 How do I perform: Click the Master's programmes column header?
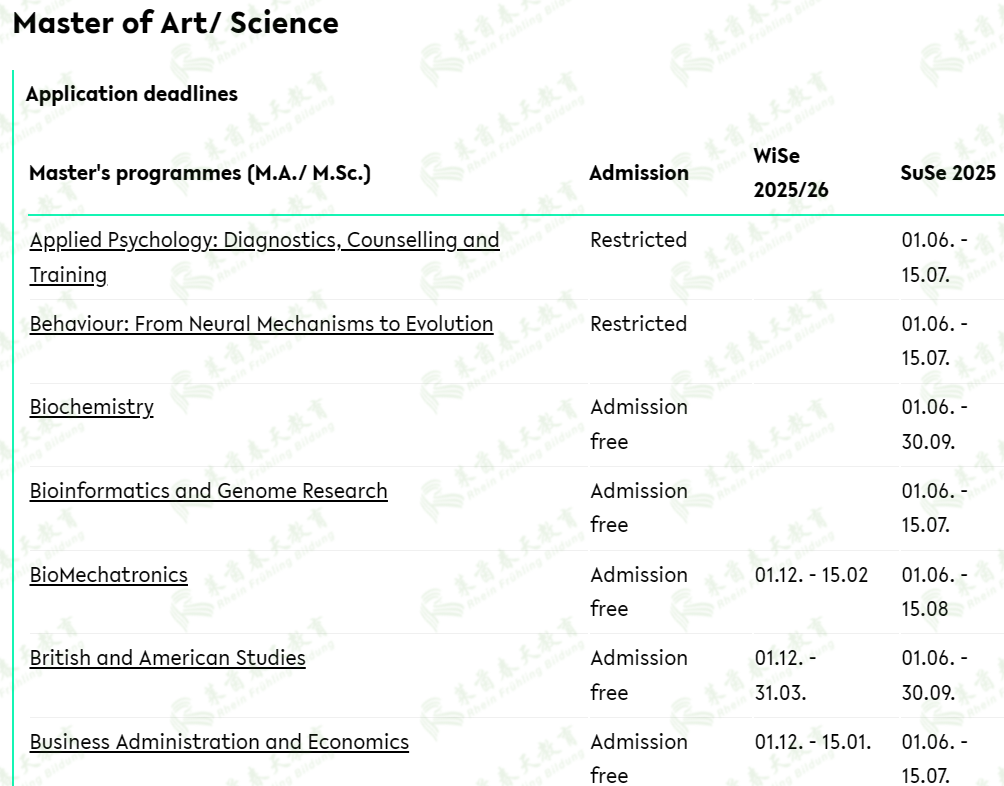(200, 173)
